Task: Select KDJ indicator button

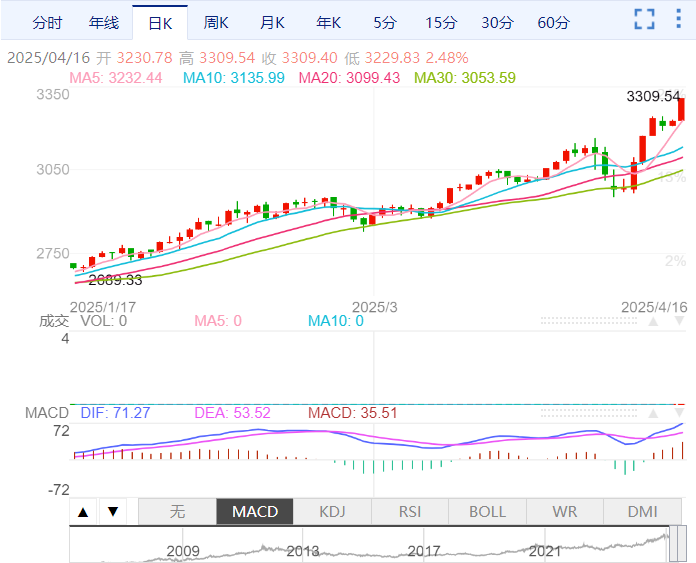Action: tap(332, 512)
